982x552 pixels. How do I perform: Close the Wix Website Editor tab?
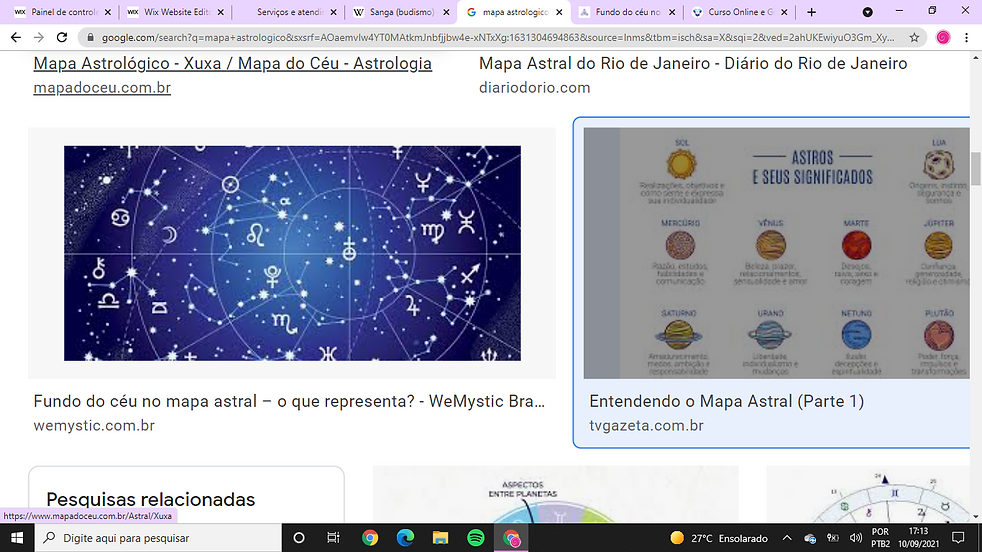point(220,12)
